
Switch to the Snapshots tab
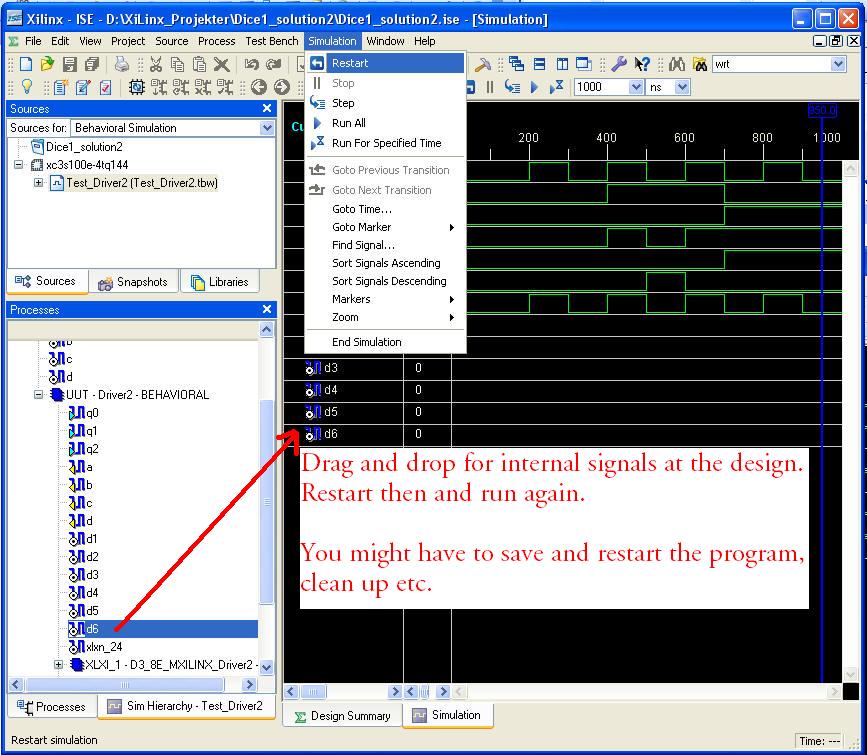pyautogui.click(x=133, y=282)
